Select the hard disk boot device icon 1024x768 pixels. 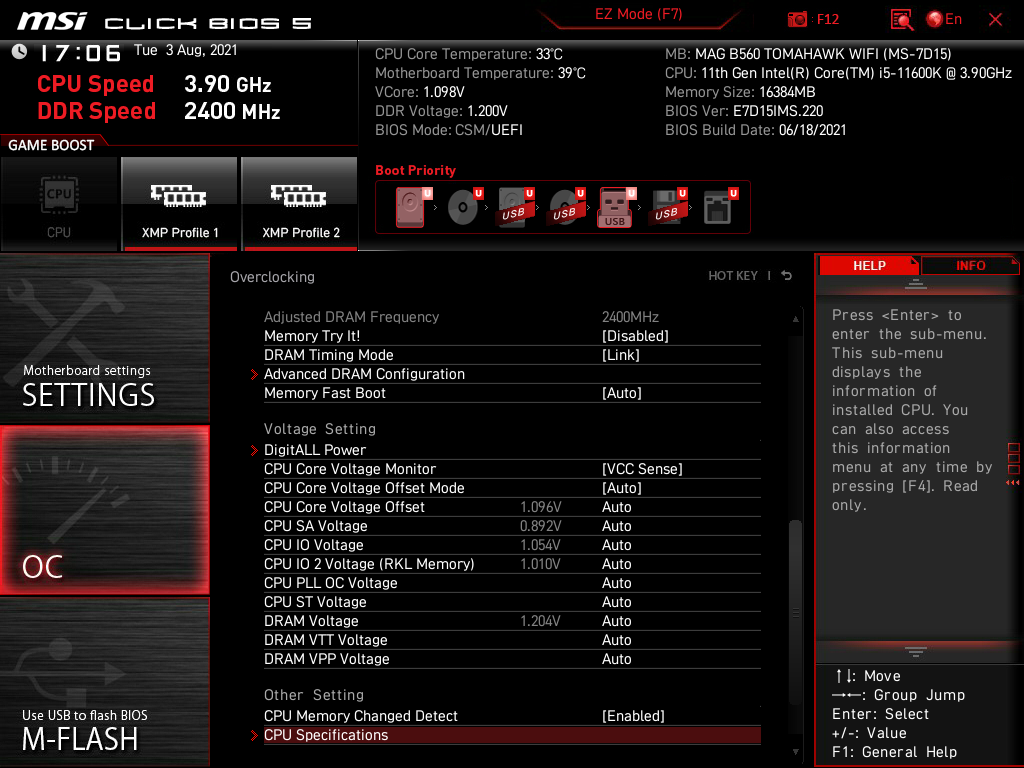tap(412, 207)
